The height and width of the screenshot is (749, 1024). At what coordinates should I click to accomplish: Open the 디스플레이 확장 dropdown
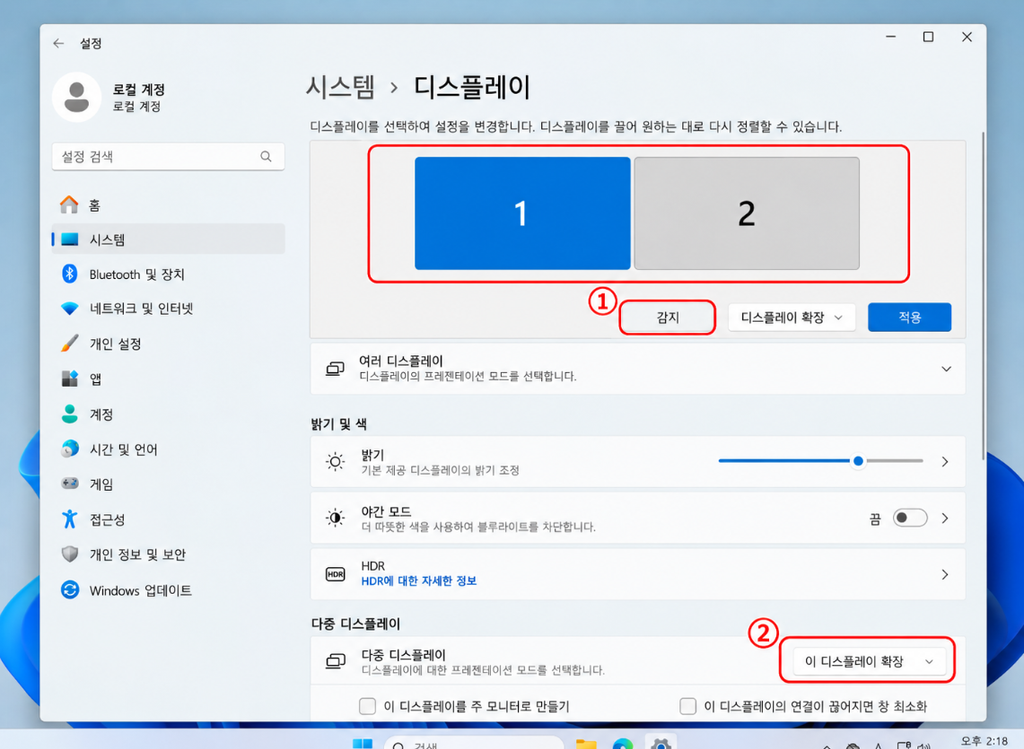pos(792,317)
